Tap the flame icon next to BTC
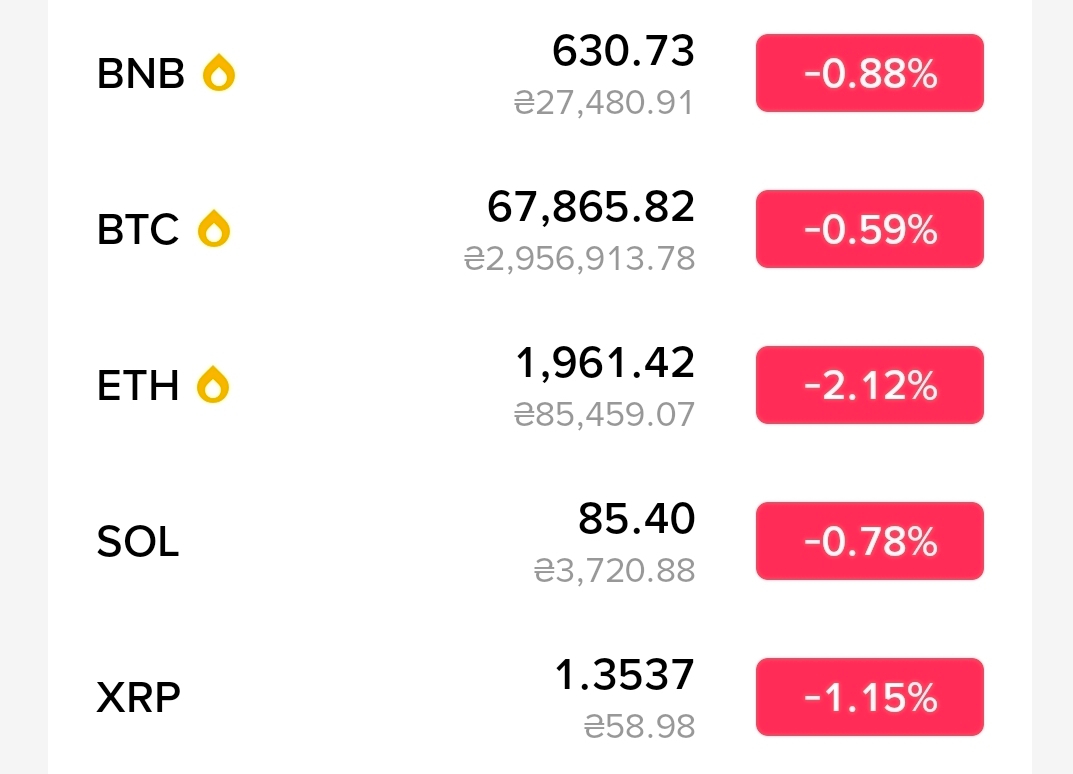The width and height of the screenshot is (1073, 774). click(214, 229)
